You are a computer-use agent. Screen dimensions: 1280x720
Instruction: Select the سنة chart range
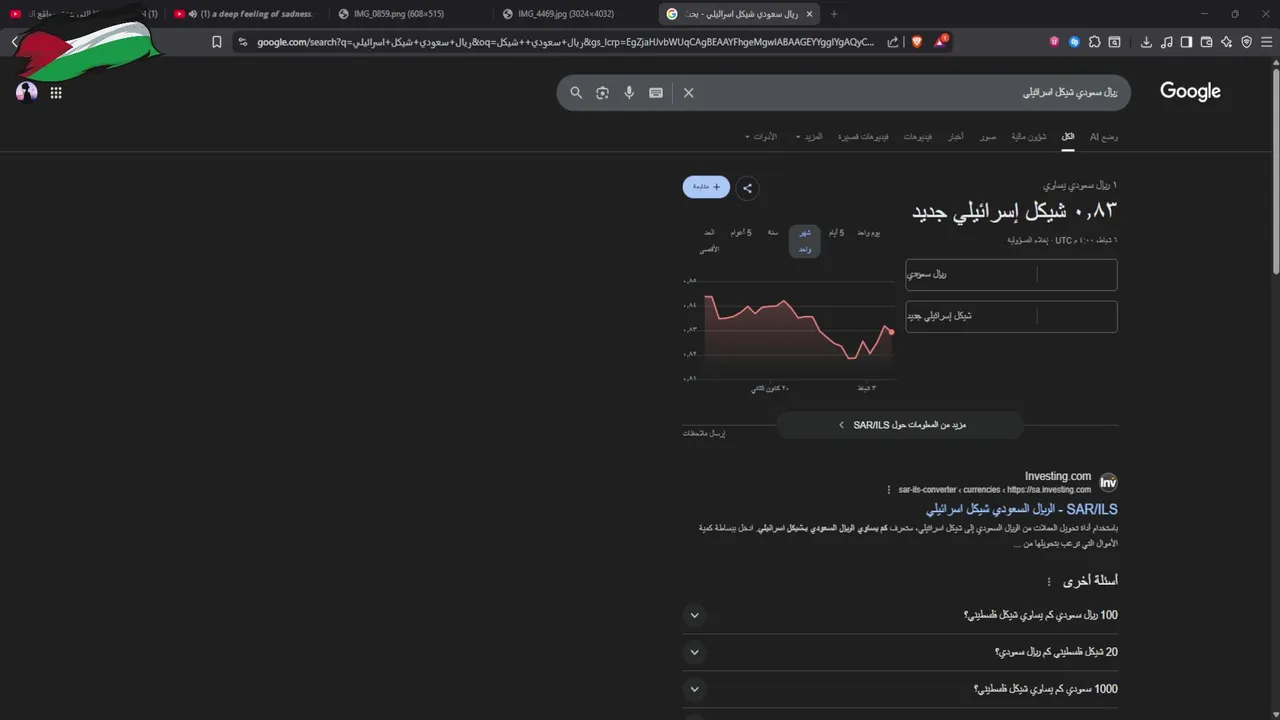pyautogui.click(x=773, y=233)
